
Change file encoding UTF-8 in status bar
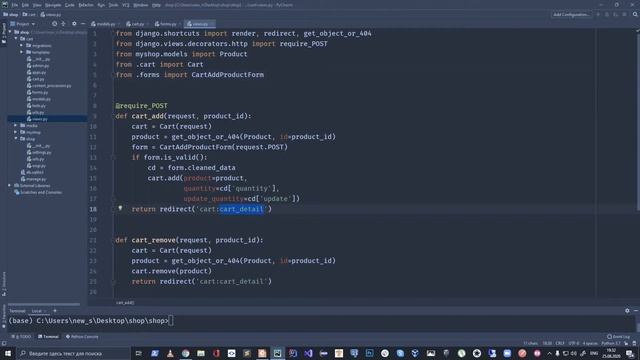[573, 343]
